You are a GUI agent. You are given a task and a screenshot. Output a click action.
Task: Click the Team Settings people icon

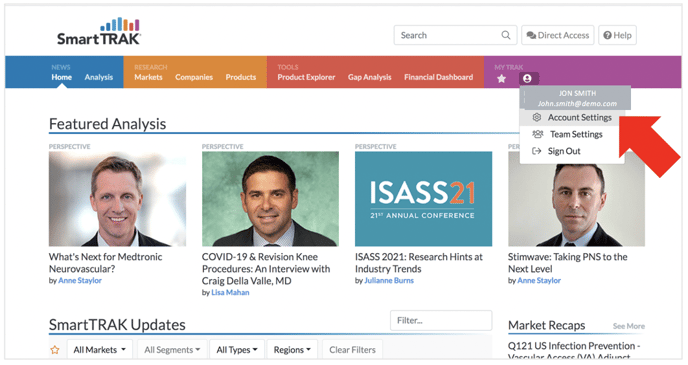(x=538, y=134)
